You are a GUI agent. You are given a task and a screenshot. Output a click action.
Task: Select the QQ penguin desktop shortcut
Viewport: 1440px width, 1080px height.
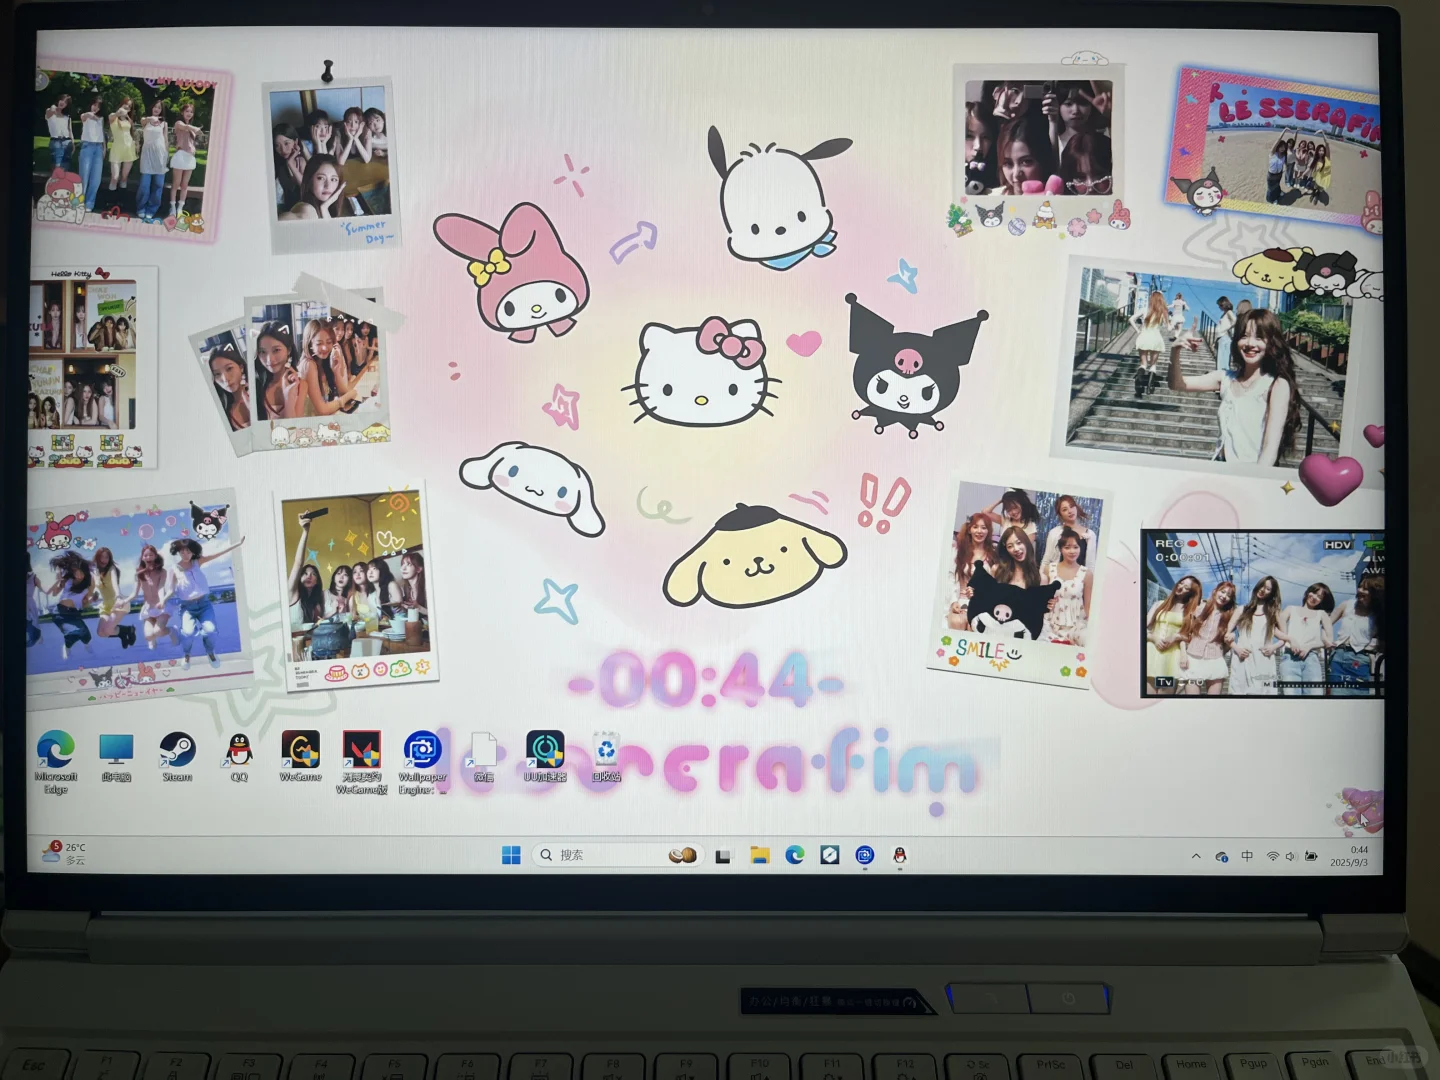point(239,757)
